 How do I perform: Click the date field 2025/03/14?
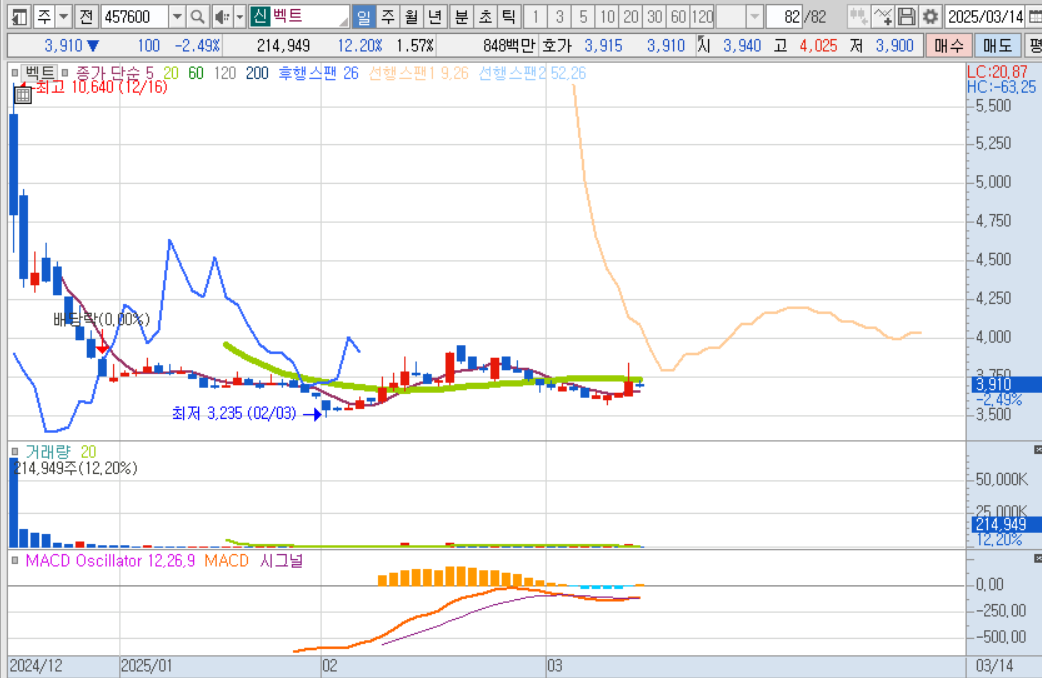click(x=986, y=16)
